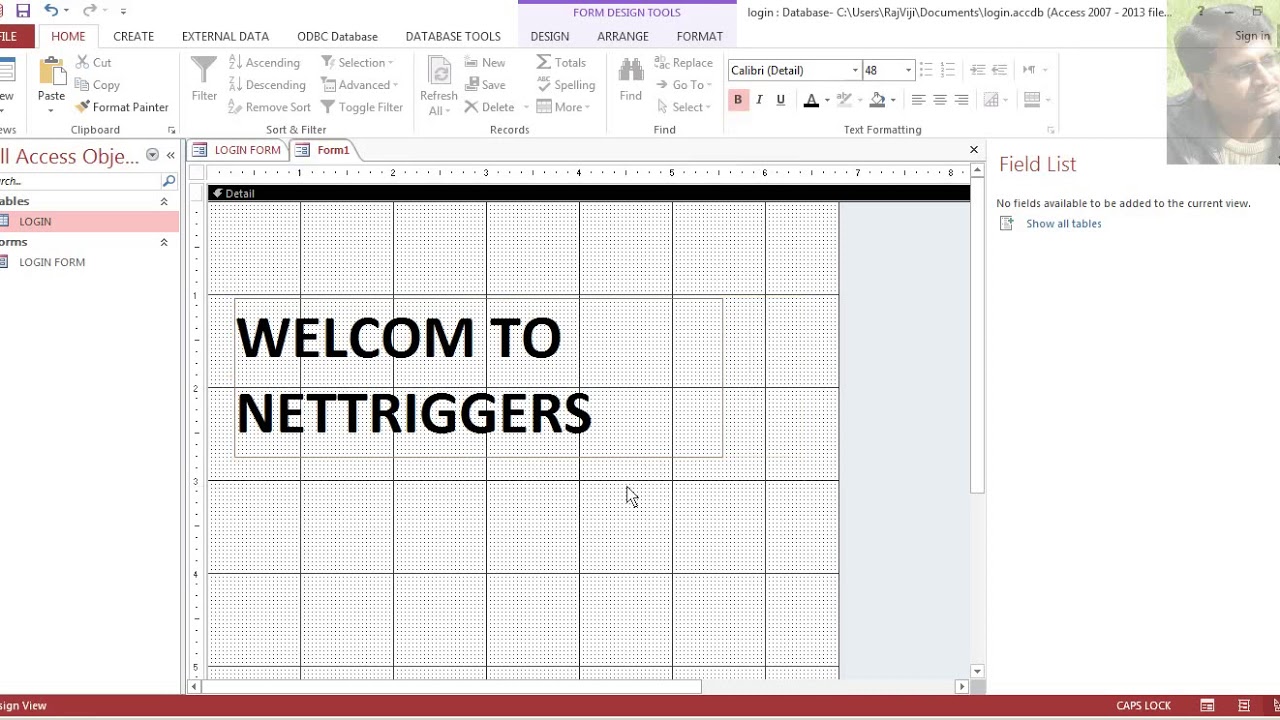The image size is (1280, 720).
Task: Open the font size 48 dropdown
Action: [908, 70]
